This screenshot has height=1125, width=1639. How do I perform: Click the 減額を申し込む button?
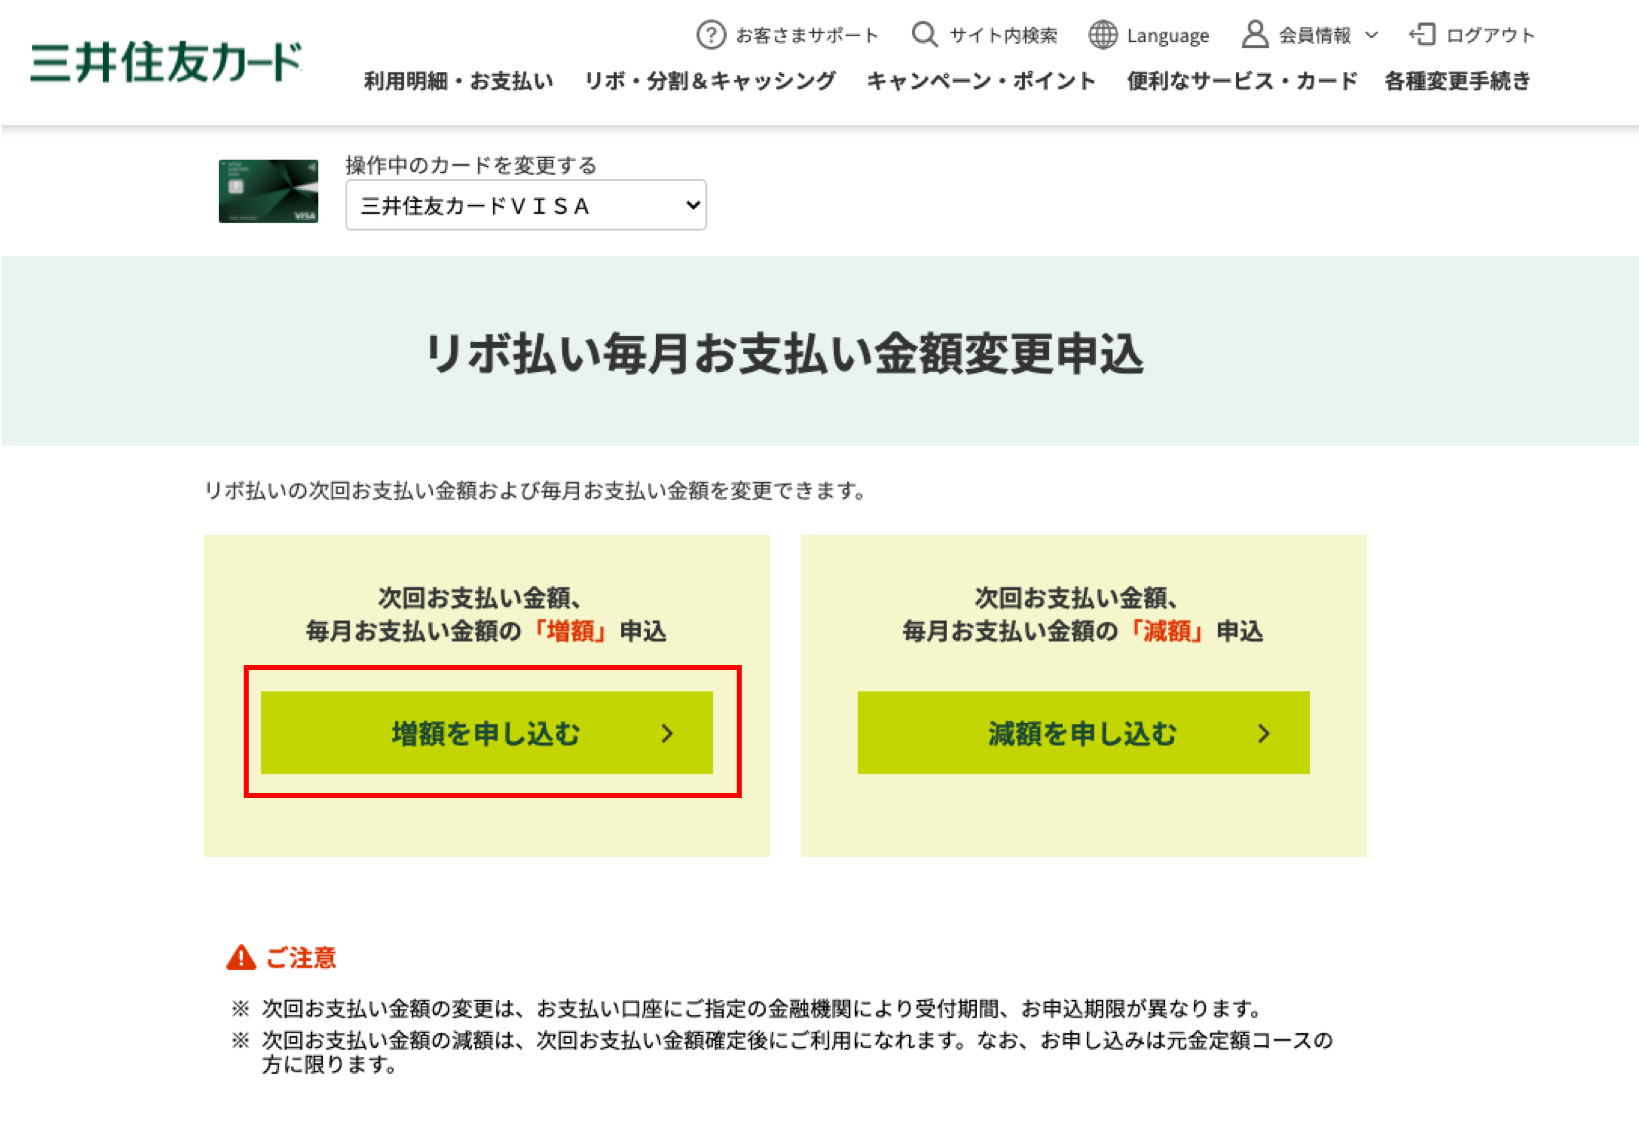(1083, 733)
